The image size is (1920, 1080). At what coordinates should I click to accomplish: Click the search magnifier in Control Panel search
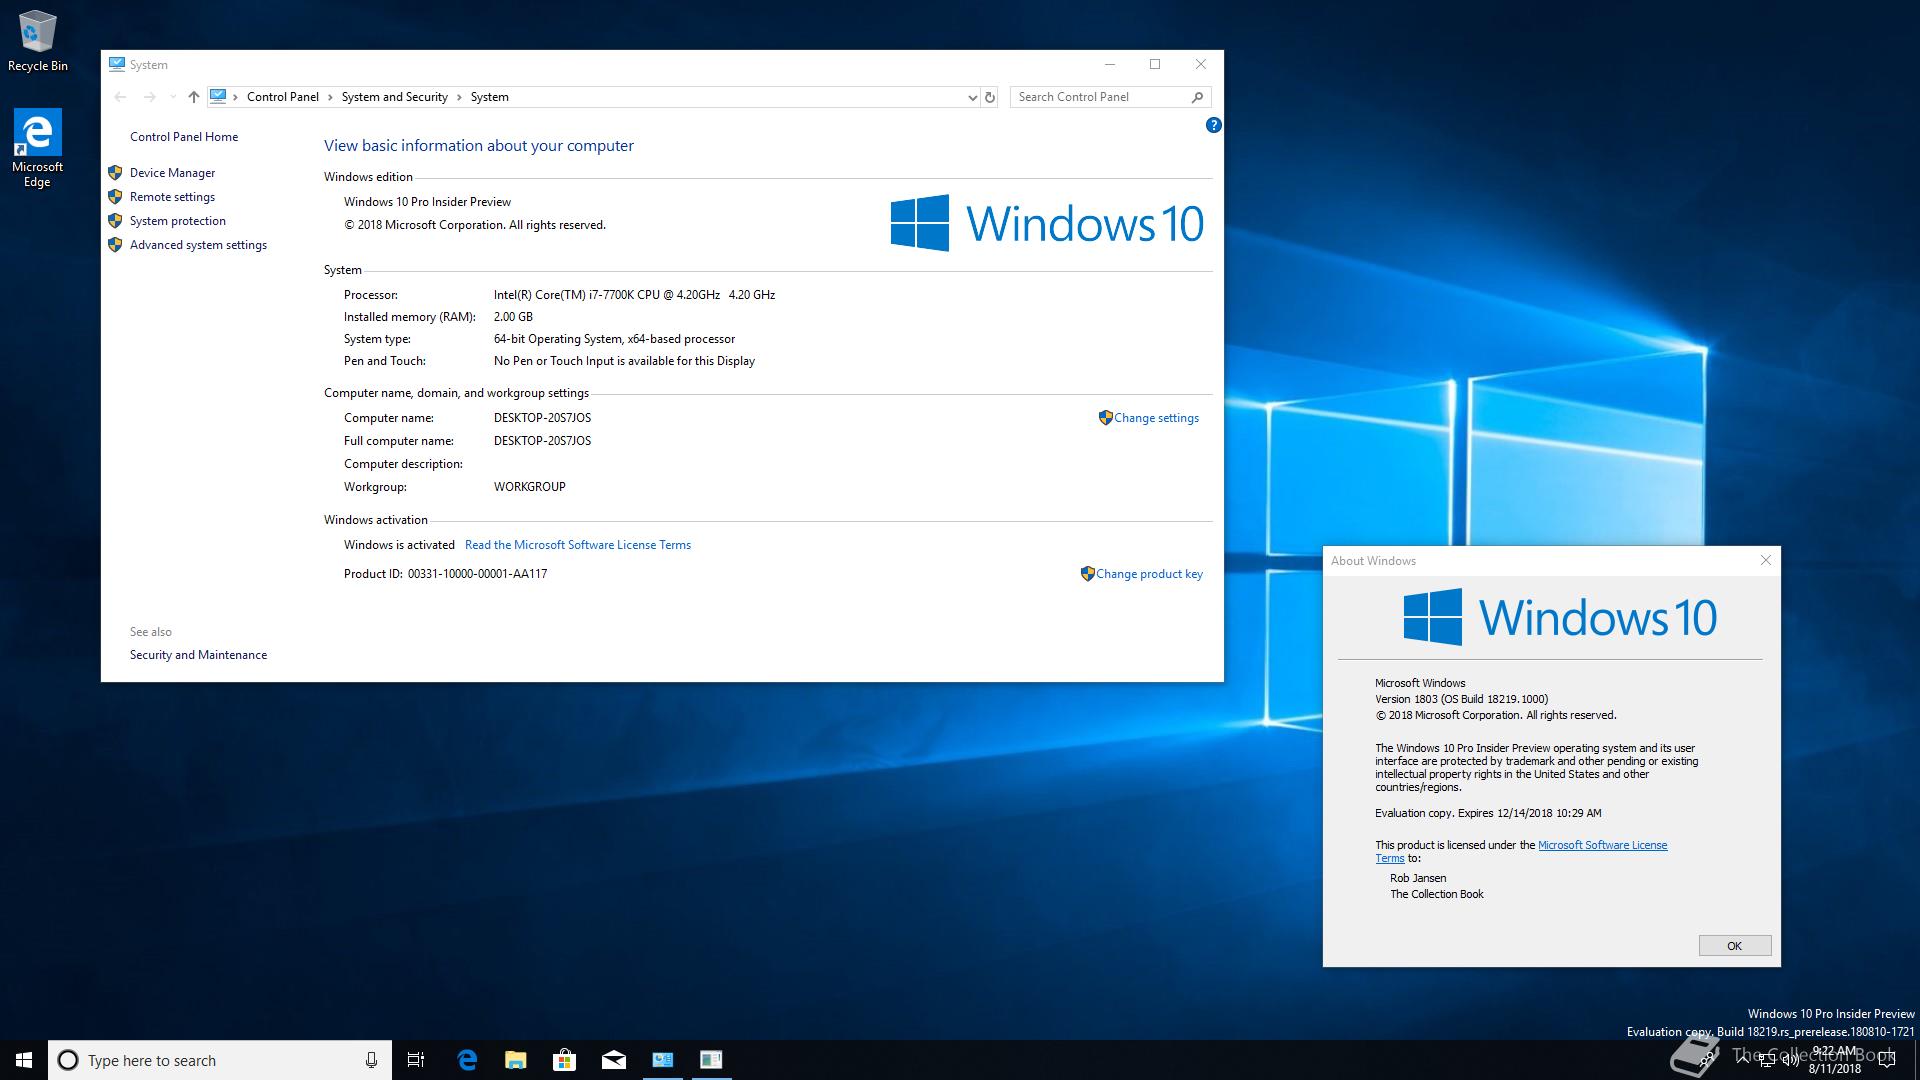pos(1197,97)
